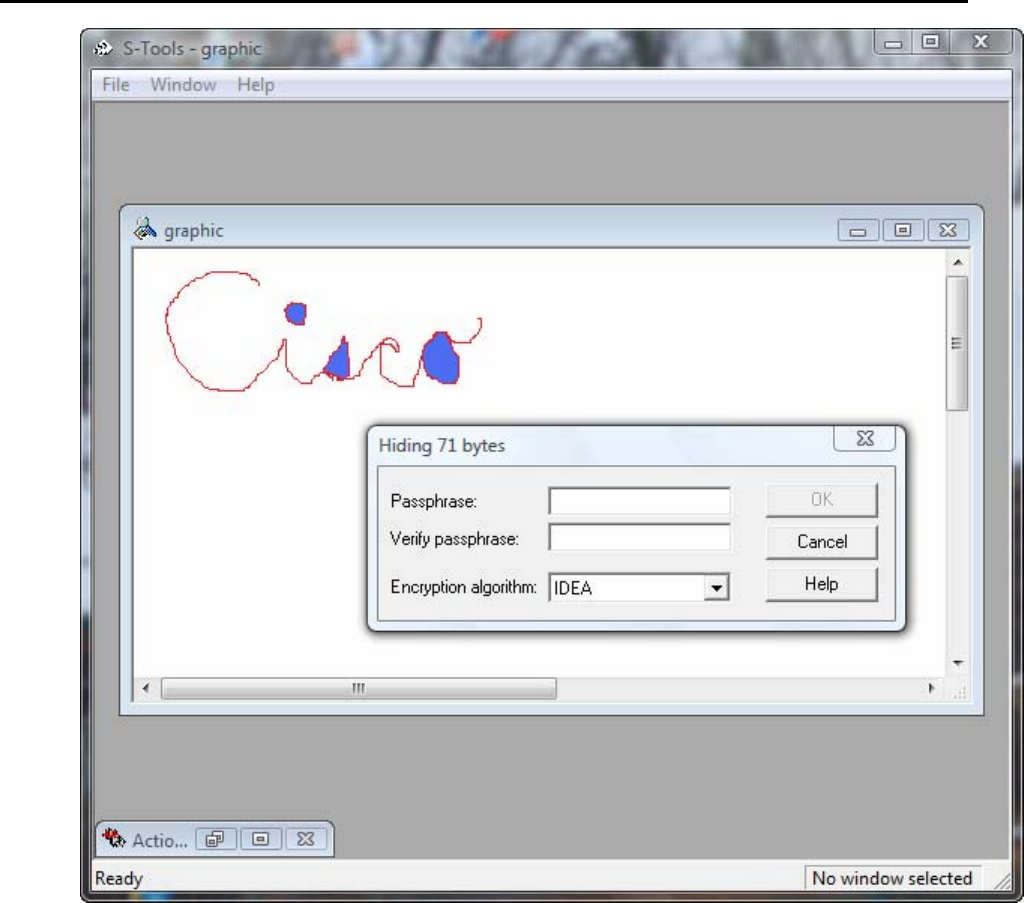Image resolution: width=1024 pixels, height=903 pixels.
Task: Click the horizontal scrollbar thumb
Action: 359,688
